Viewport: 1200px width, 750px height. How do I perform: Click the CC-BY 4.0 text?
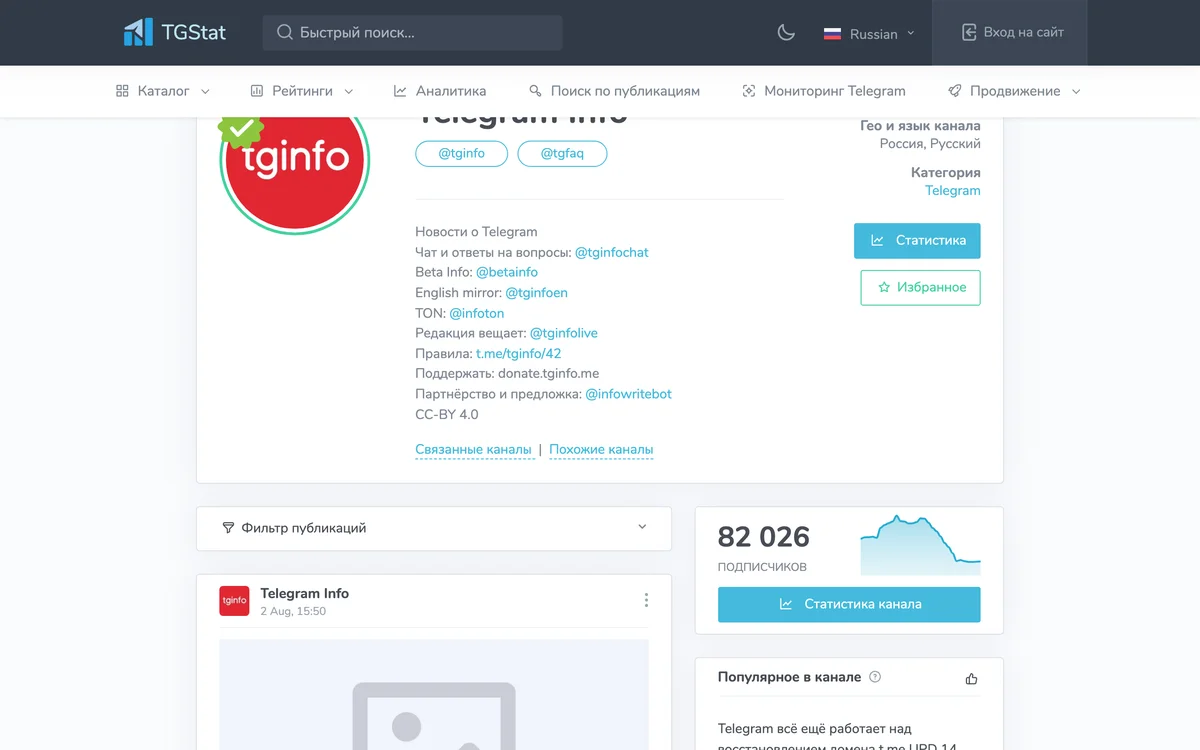(x=447, y=414)
